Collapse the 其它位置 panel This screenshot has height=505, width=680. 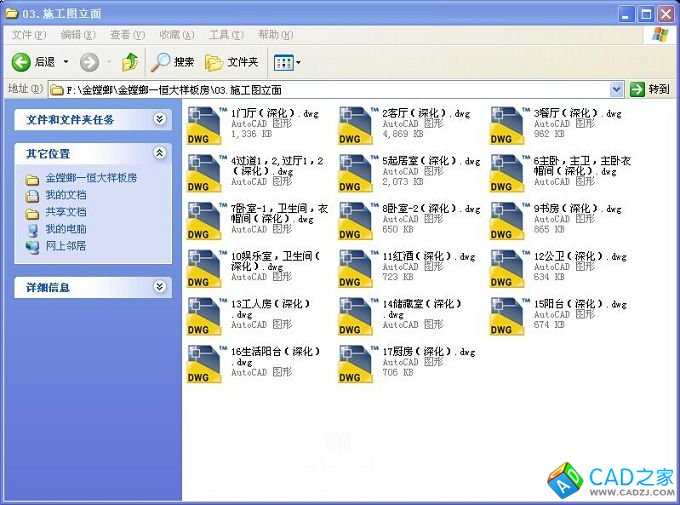pyautogui.click(x=159, y=153)
